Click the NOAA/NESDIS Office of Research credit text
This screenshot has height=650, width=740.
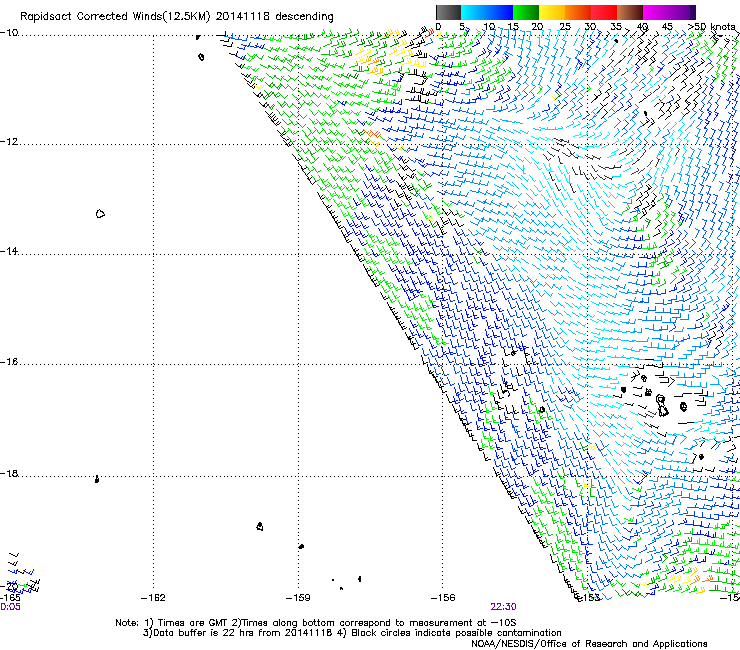[589, 644]
